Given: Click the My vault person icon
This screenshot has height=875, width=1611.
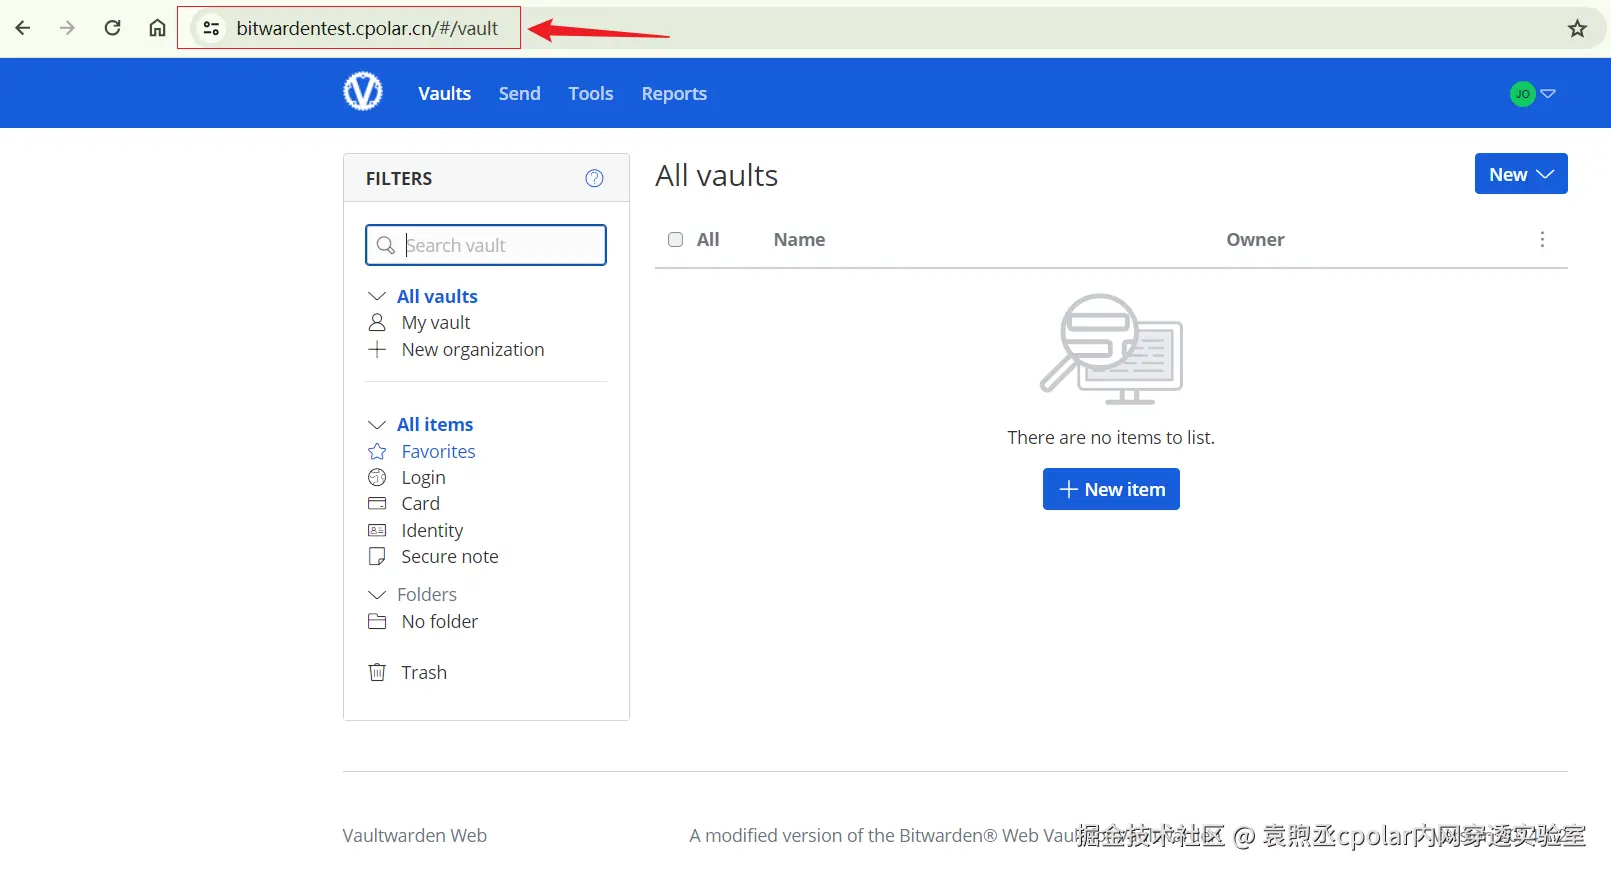Looking at the screenshot, I should [x=377, y=322].
